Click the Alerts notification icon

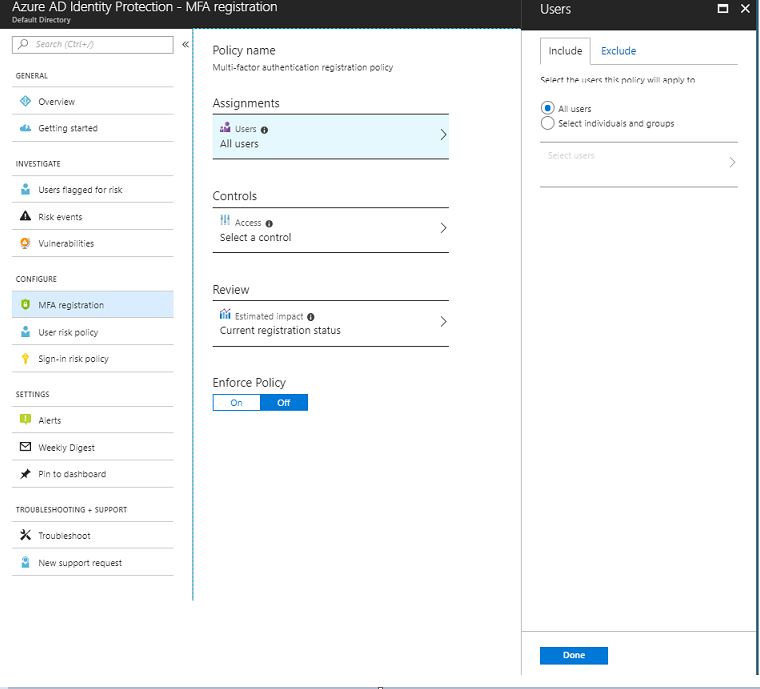(x=25, y=419)
